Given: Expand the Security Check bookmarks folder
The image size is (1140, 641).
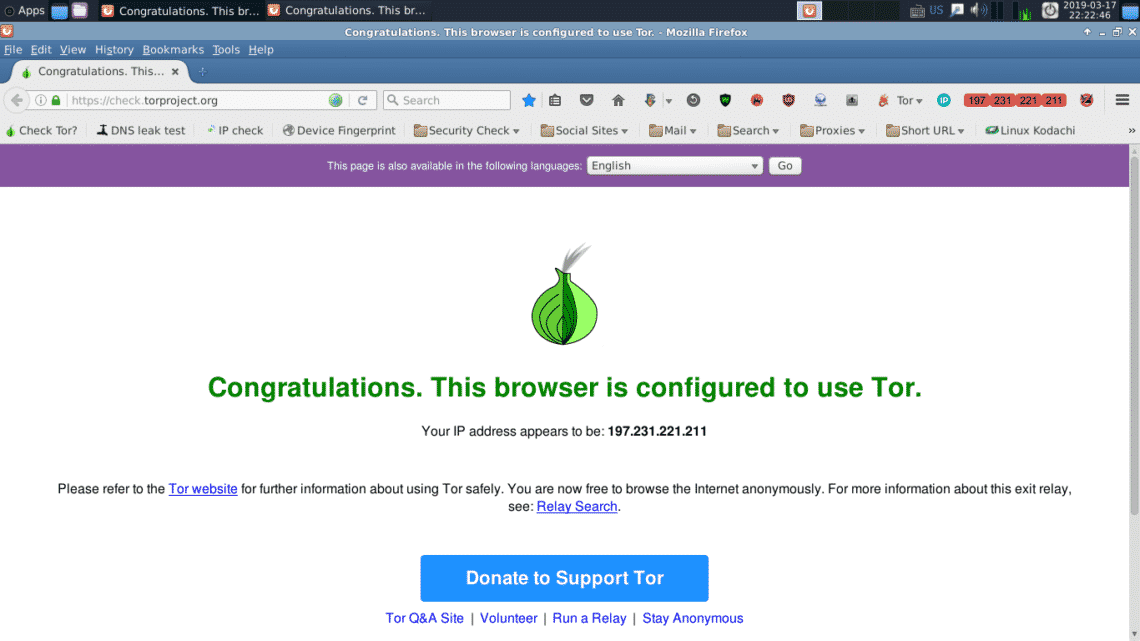Looking at the screenshot, I should pos(466,131).
